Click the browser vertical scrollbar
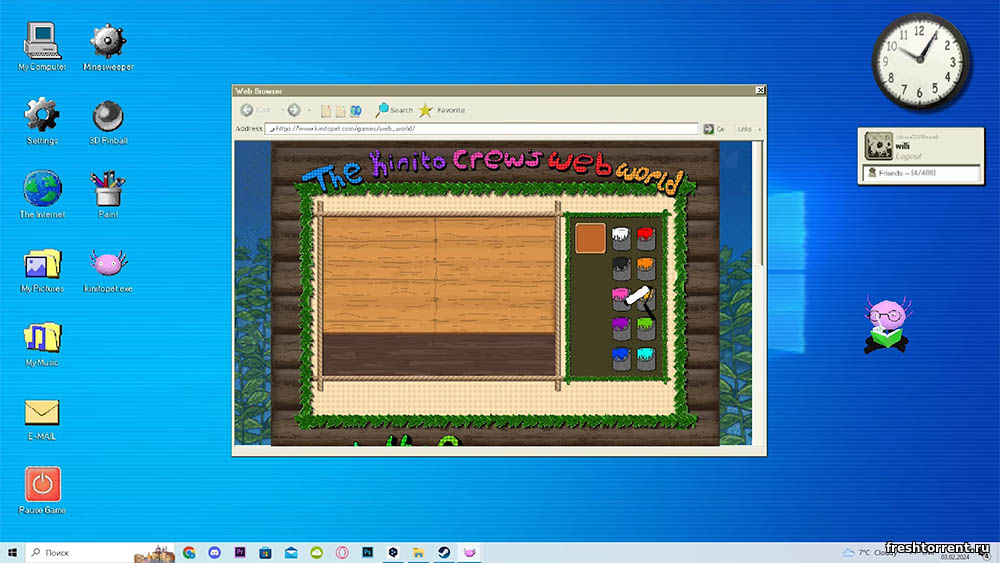Image resolution: width=1000 pixels, height=563 pixels. tap(758, 204)
